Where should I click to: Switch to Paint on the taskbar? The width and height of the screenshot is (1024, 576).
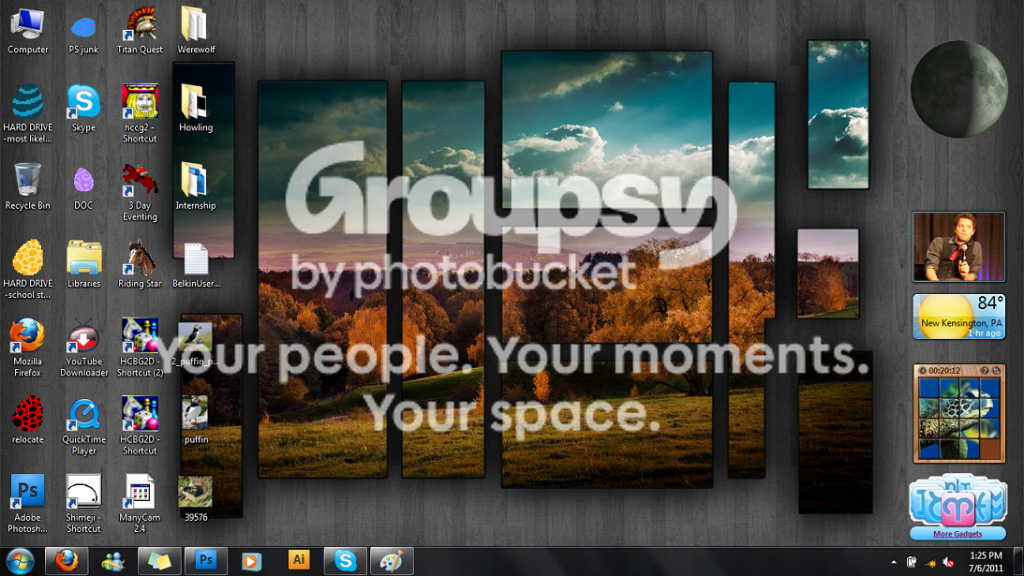click(x=391, y=561)
